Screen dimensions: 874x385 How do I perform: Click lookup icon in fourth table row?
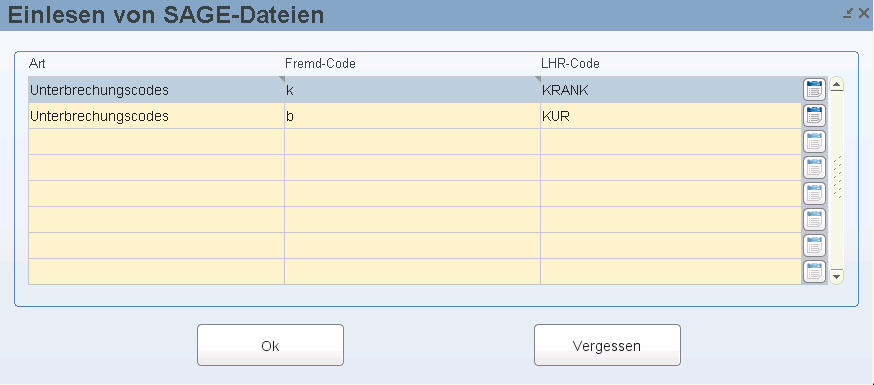coord(814,168)
